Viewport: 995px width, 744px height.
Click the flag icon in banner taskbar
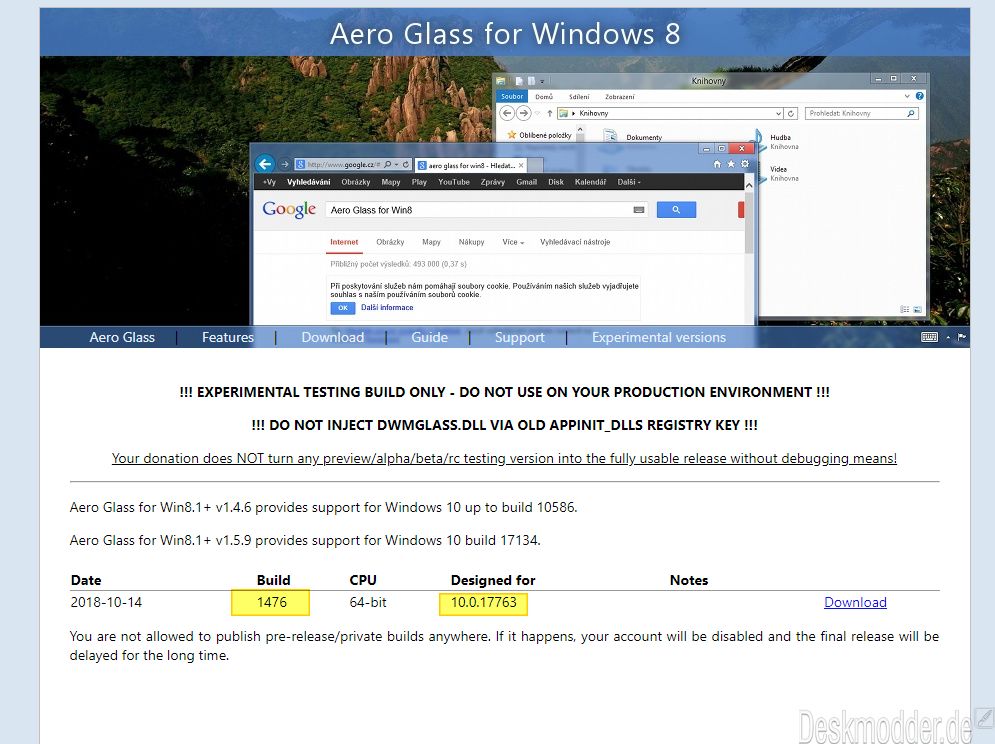click(x=962, y=337)
